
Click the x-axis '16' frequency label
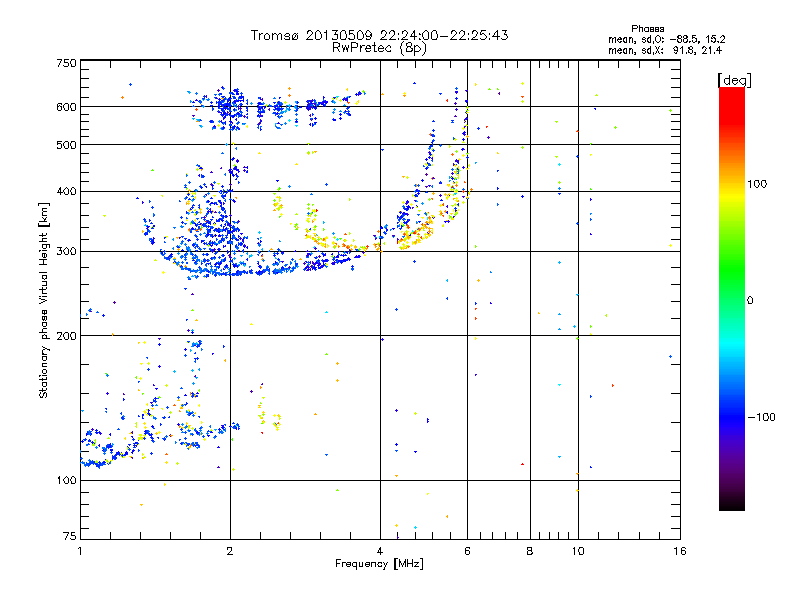point(680,551)
